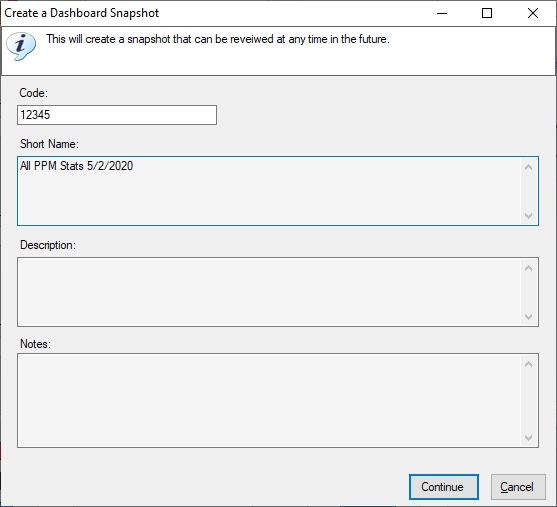Click Notes scrollbar down arrow

coord(528,437)
